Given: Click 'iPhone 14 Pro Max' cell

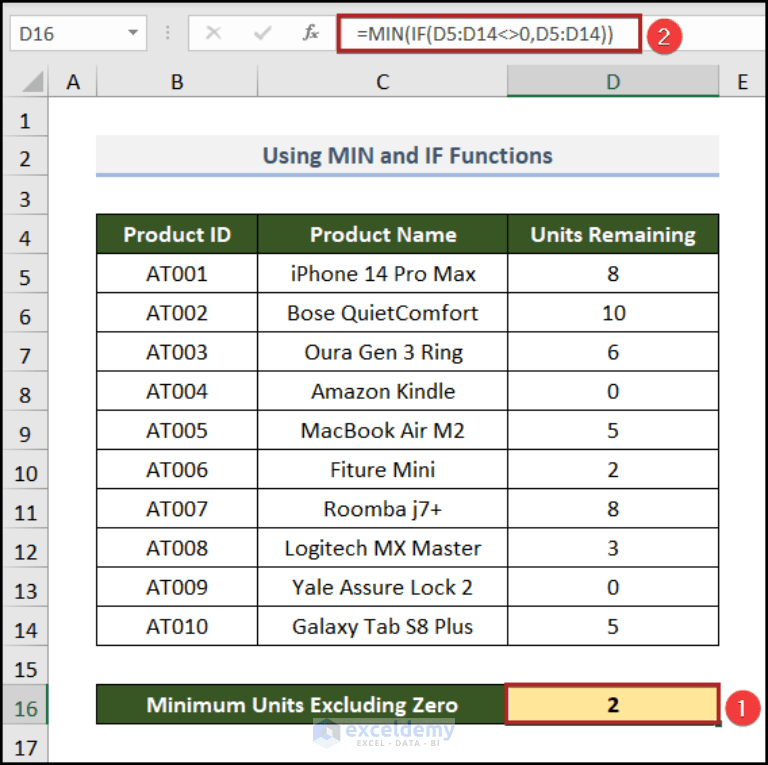Looking at the screenshot, I should click(x=383, y=273).
